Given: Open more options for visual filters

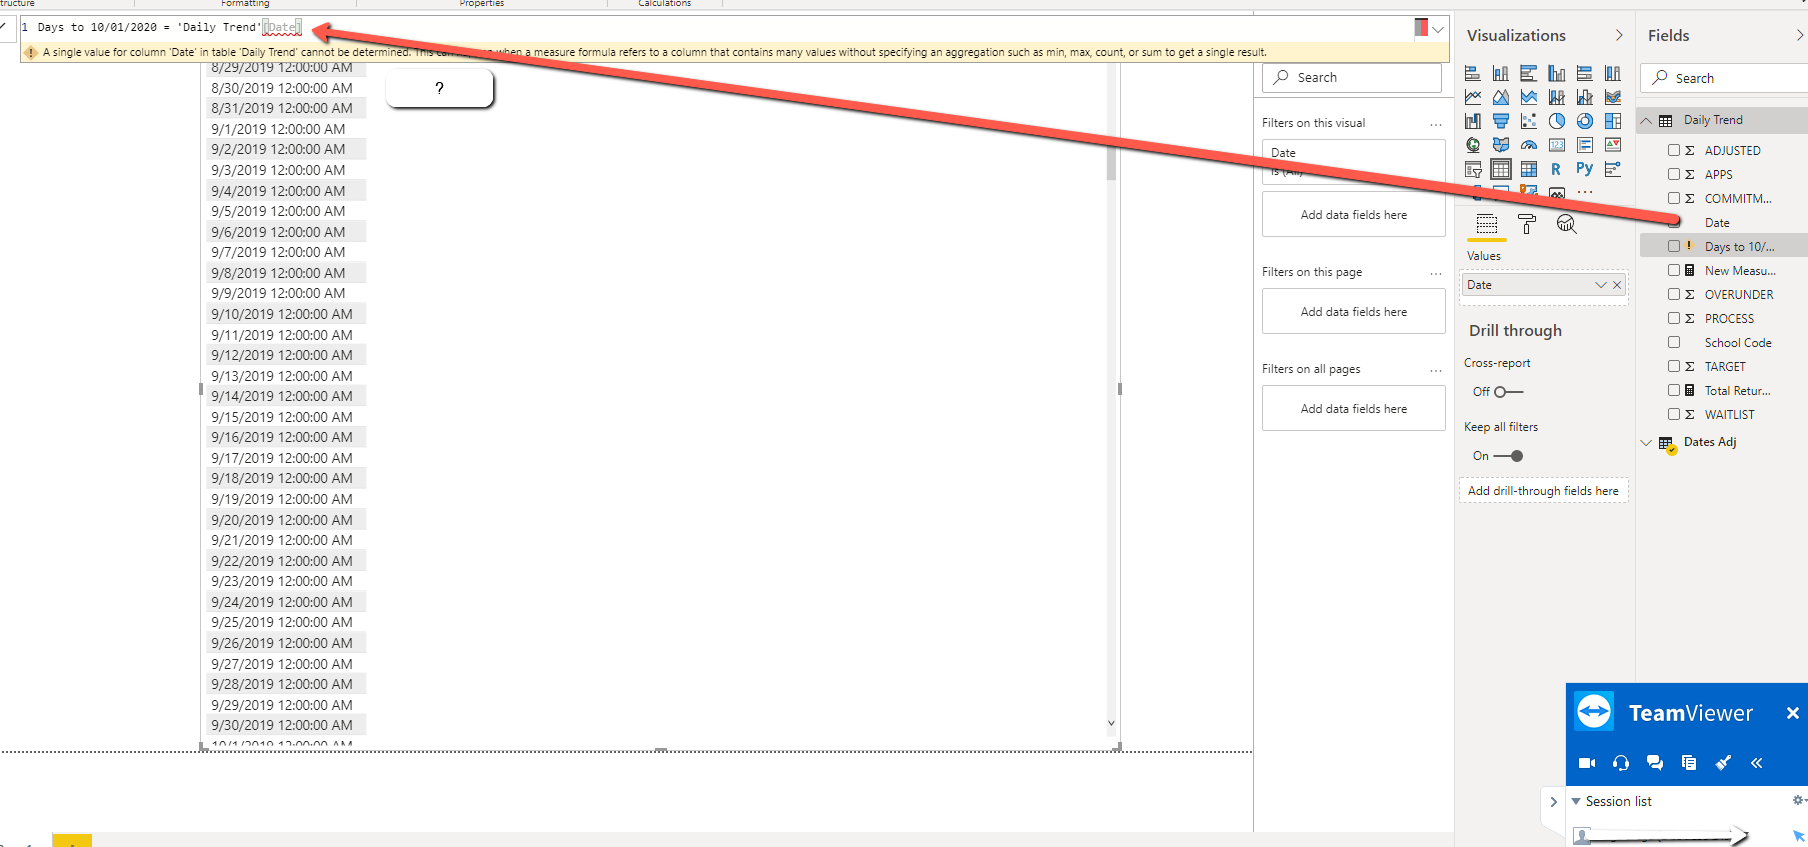Looking at the screenshot, I should tap(1436, 124).
